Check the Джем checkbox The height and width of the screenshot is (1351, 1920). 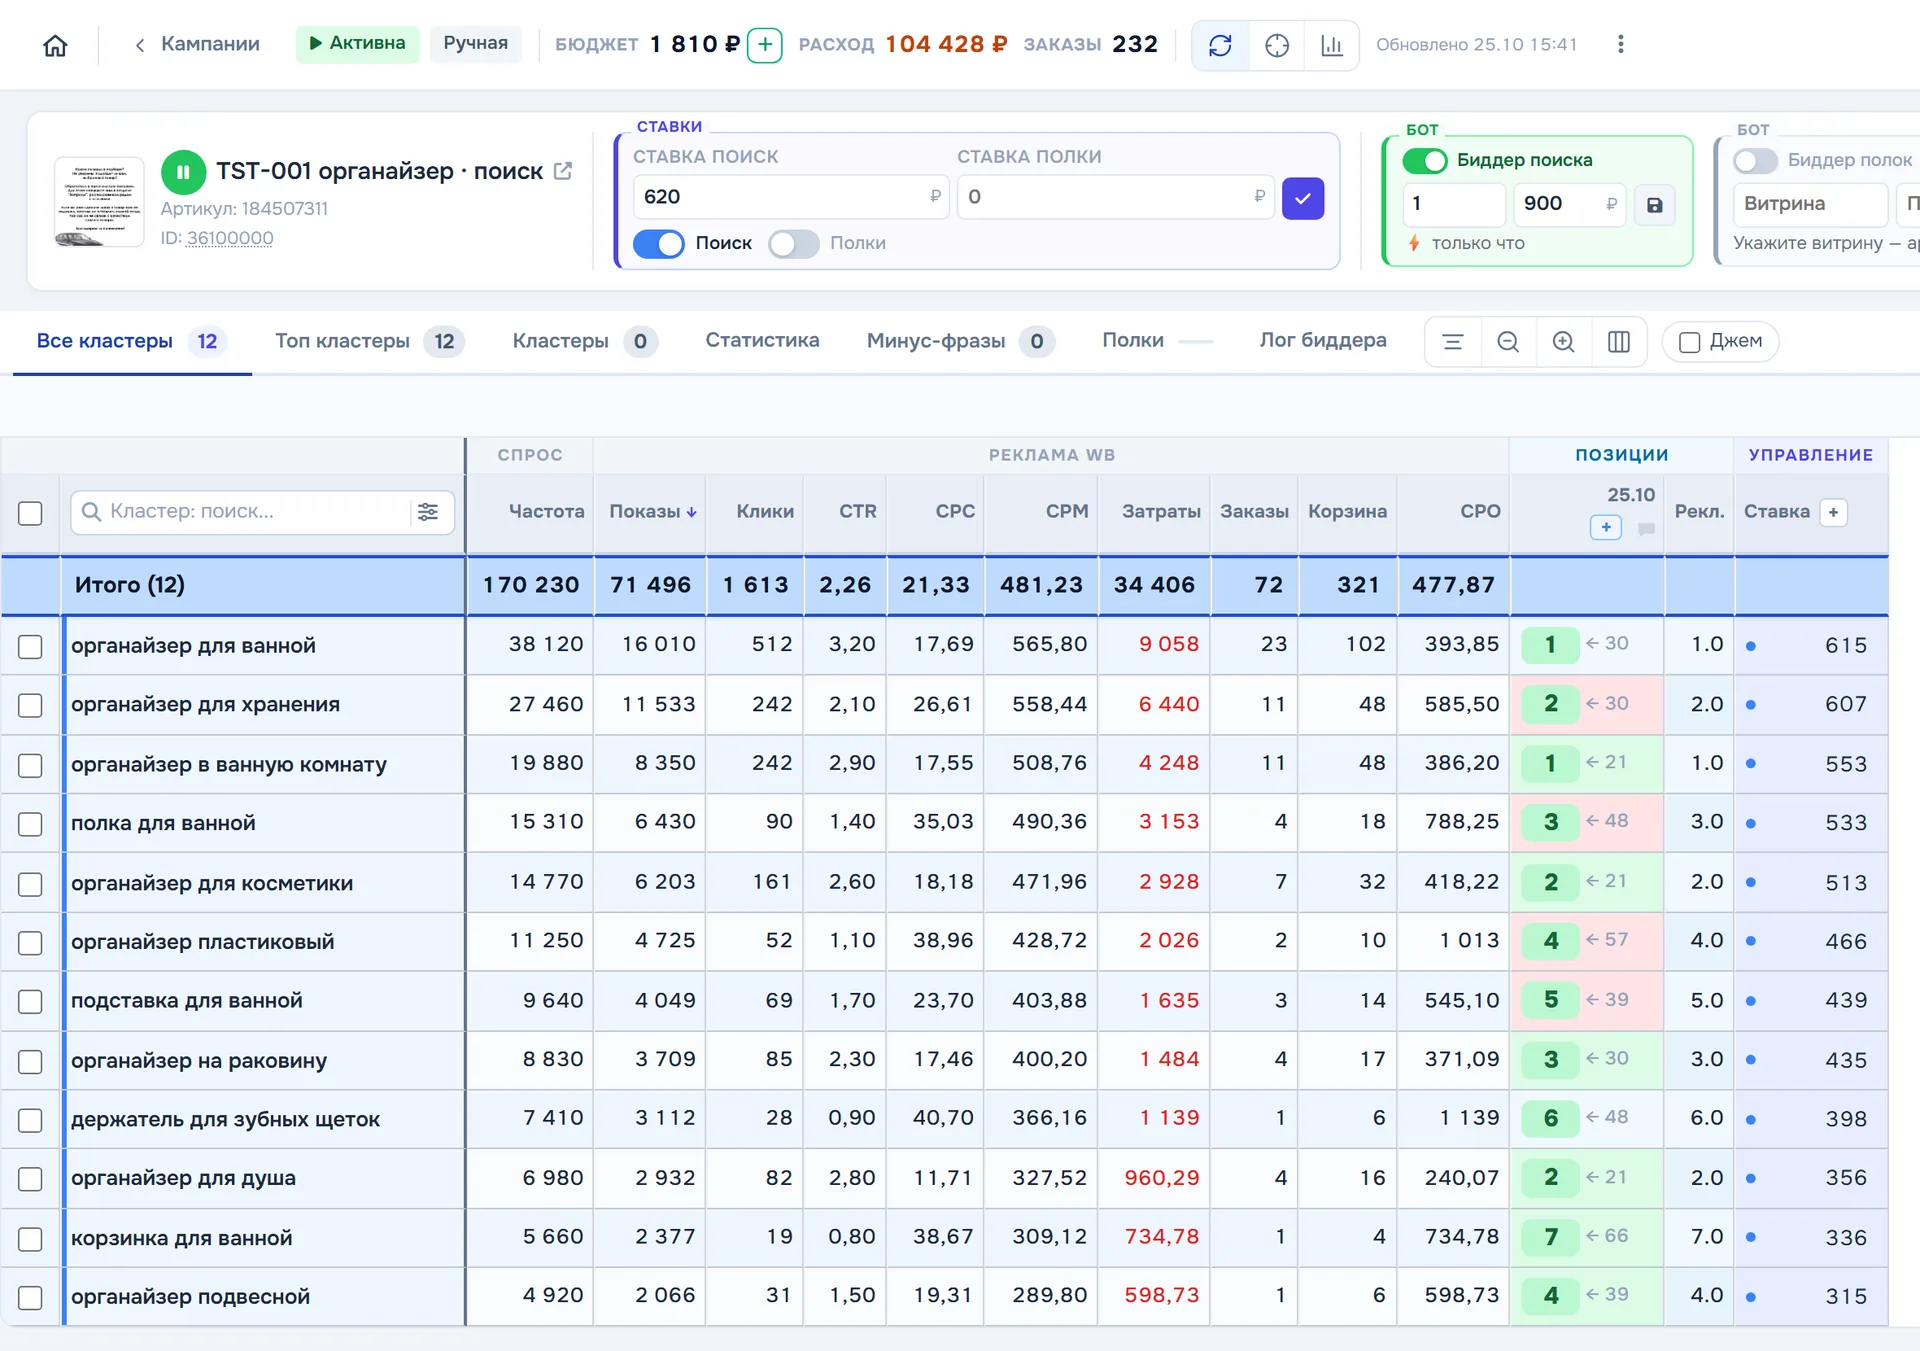click(1689, 342)
